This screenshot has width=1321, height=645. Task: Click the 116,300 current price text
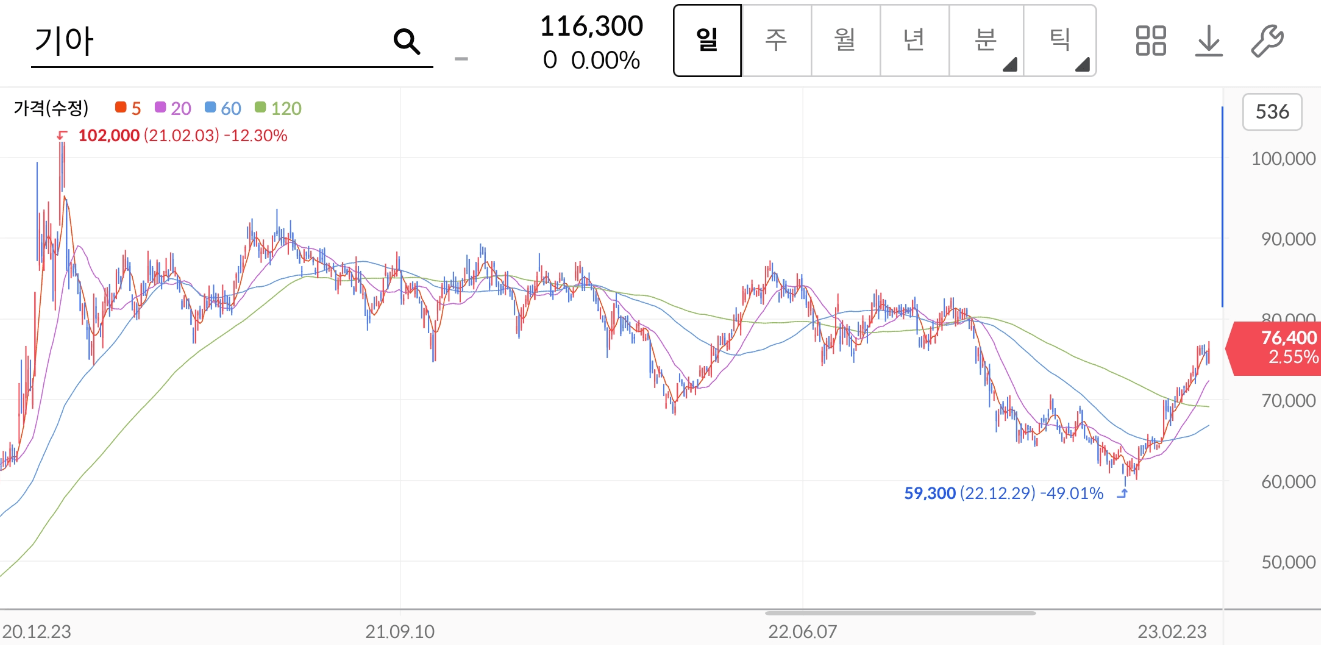[x=591, y=25]
